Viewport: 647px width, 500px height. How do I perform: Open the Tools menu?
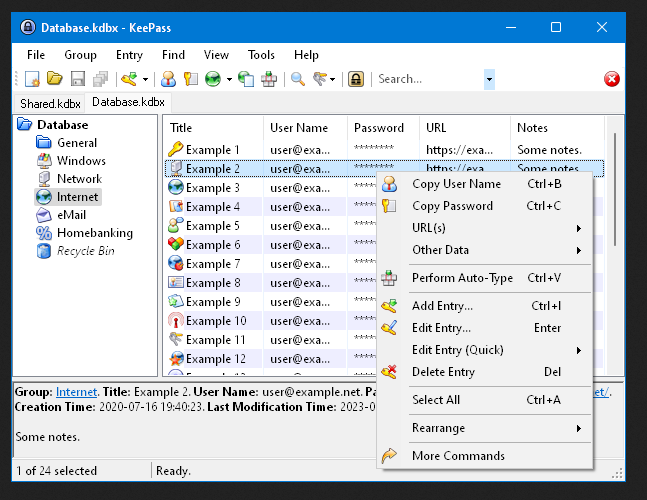pos(261,55)
